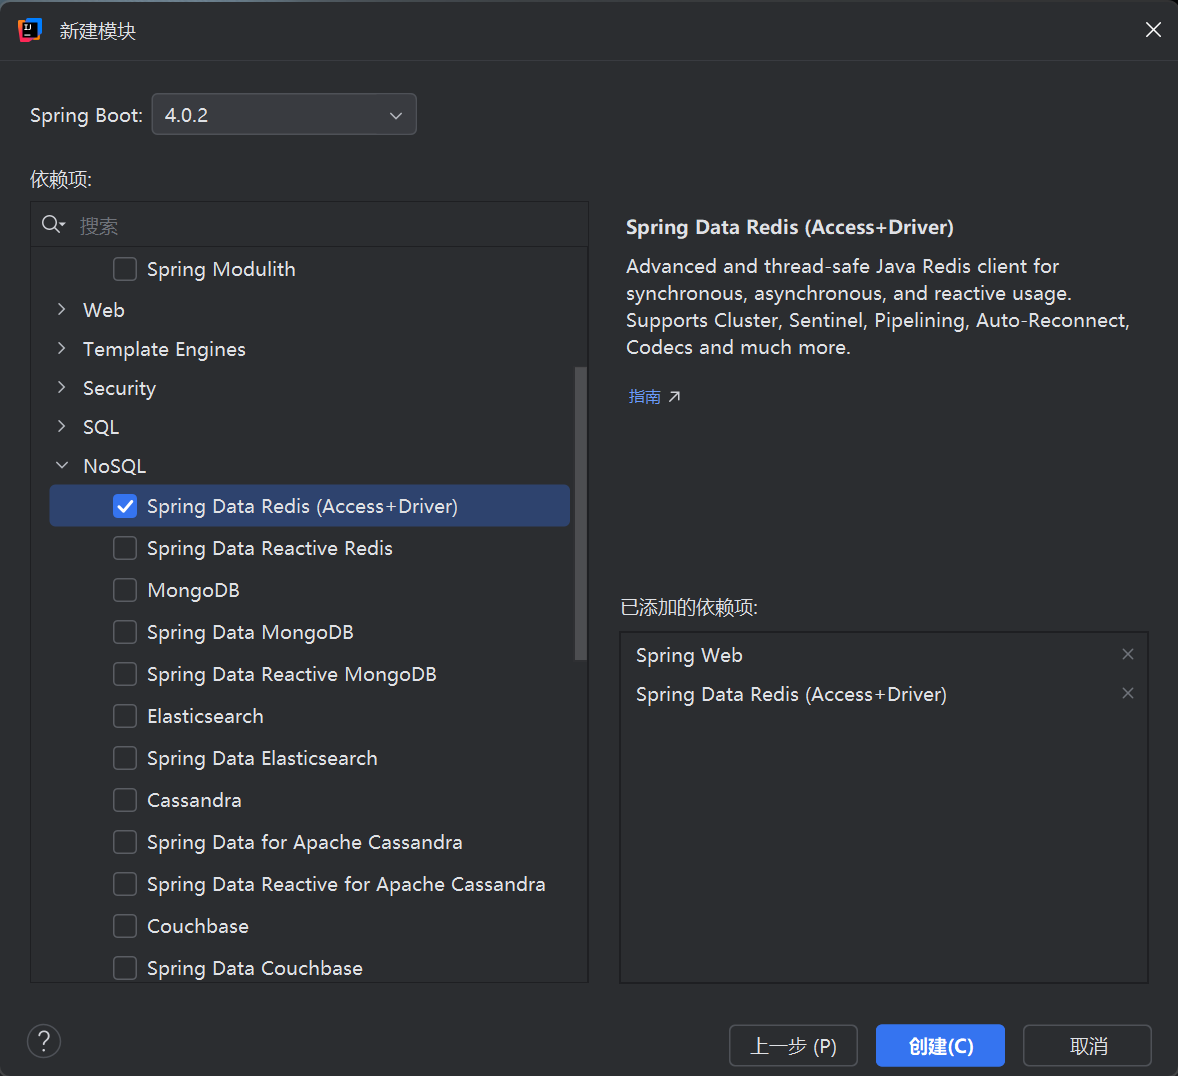The width and height of the screenshot is (1178, 1076).
Task: Check the Spring Data Couchbase checkbox
Action: pos(125,969)
